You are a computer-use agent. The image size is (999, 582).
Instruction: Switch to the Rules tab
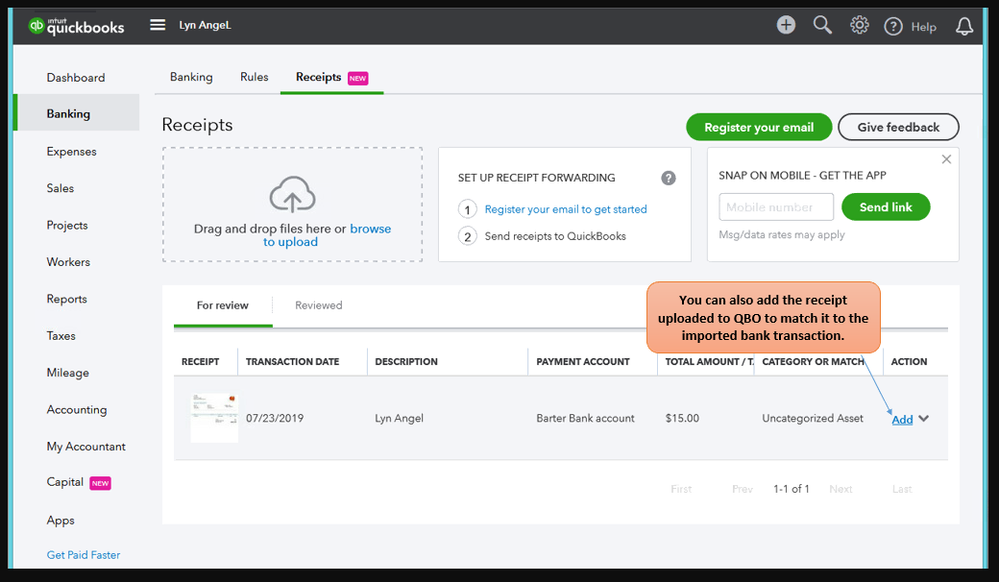coord(254,77)
